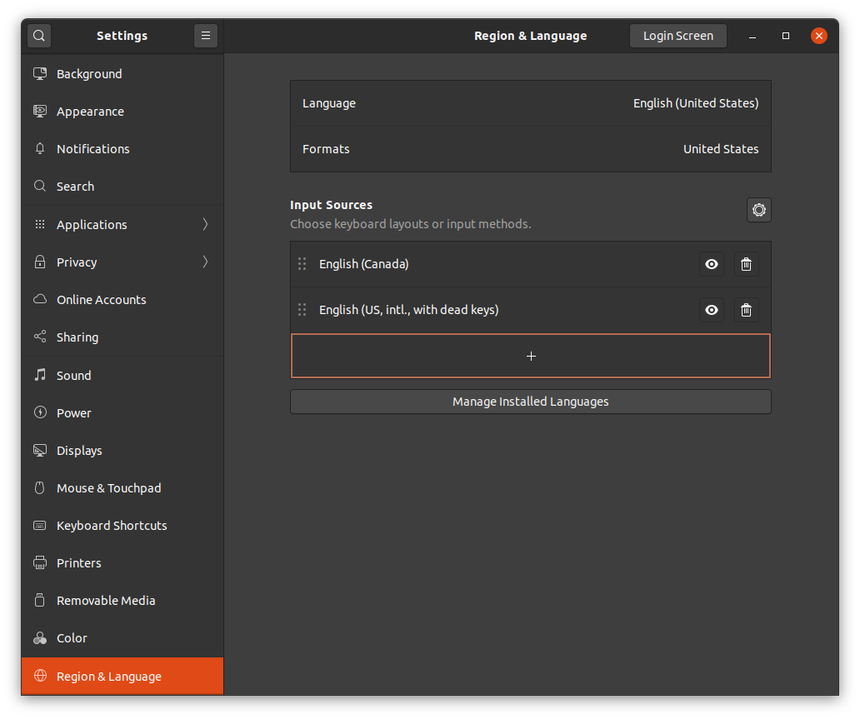Preview English (Canada) keyboard layout eye icon
860x719 pixels.
(x=711, y=264)
